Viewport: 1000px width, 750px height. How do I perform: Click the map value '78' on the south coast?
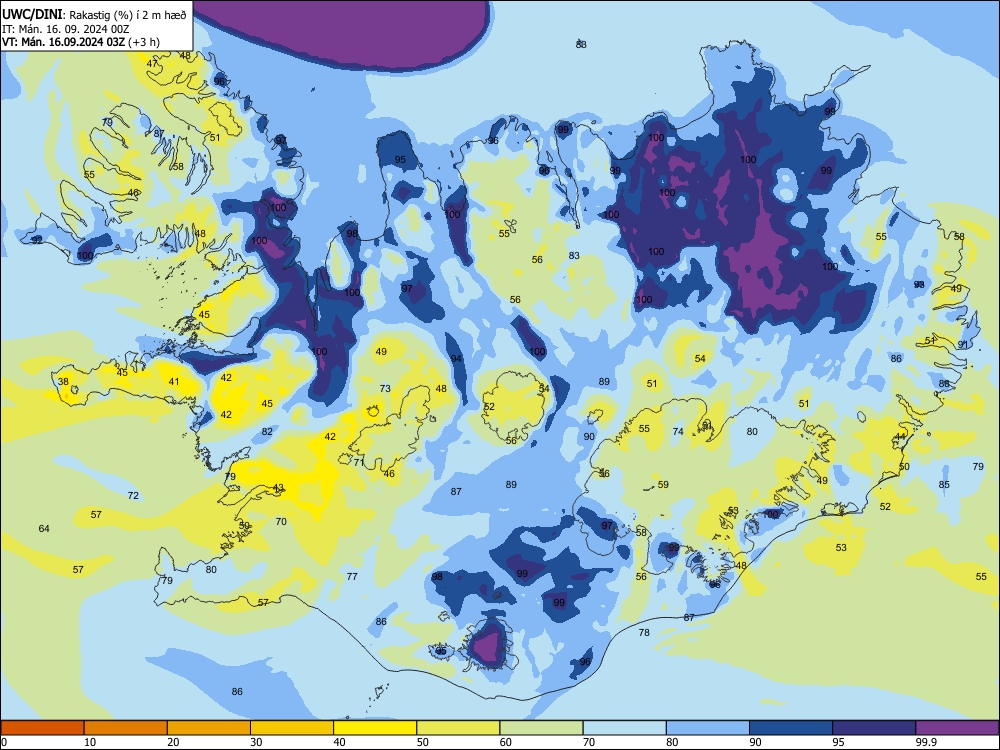[x=644, y=632]
